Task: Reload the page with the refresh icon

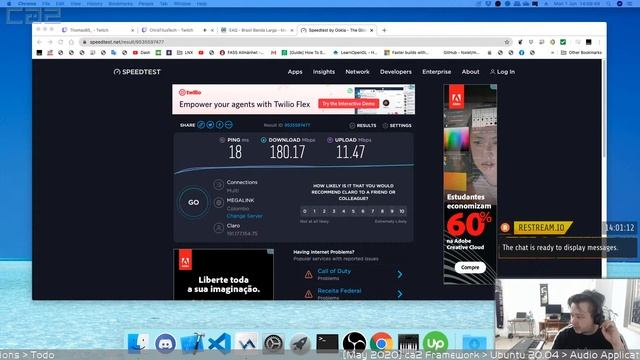Action: (60, 42)
